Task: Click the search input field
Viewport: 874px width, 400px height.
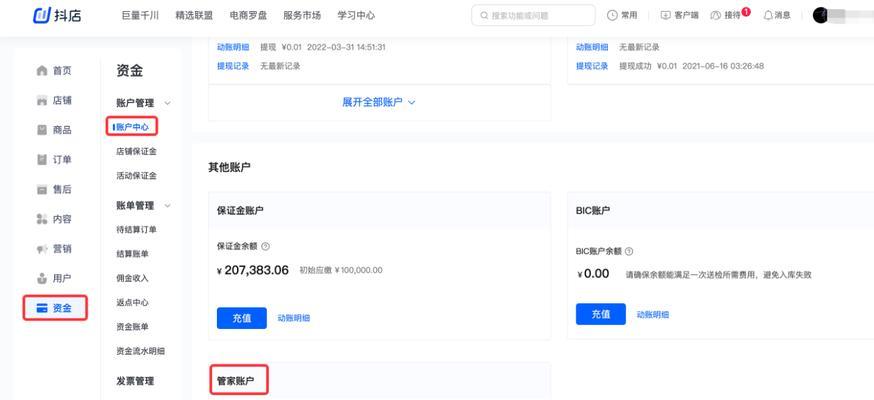Action: (533, 16)
